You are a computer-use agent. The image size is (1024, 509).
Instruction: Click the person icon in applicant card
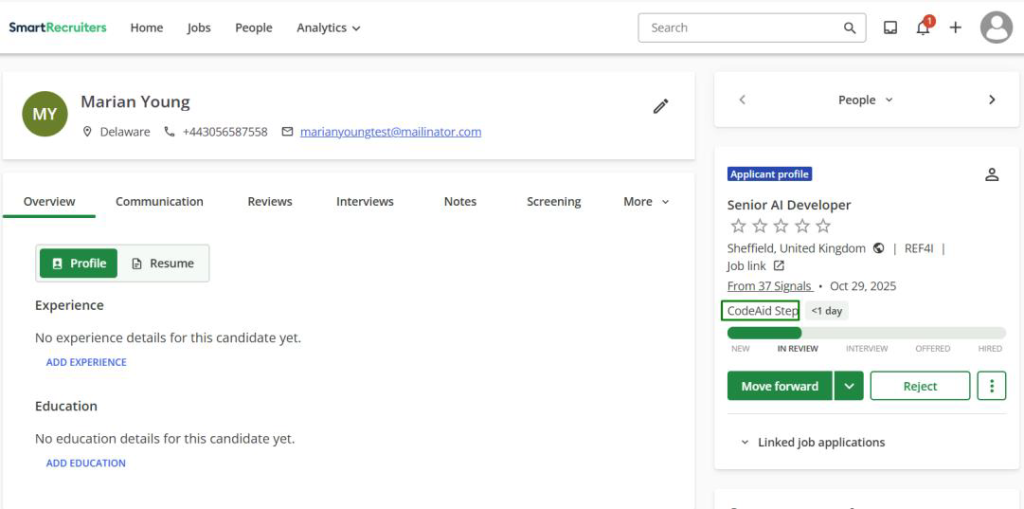(991, 175)
